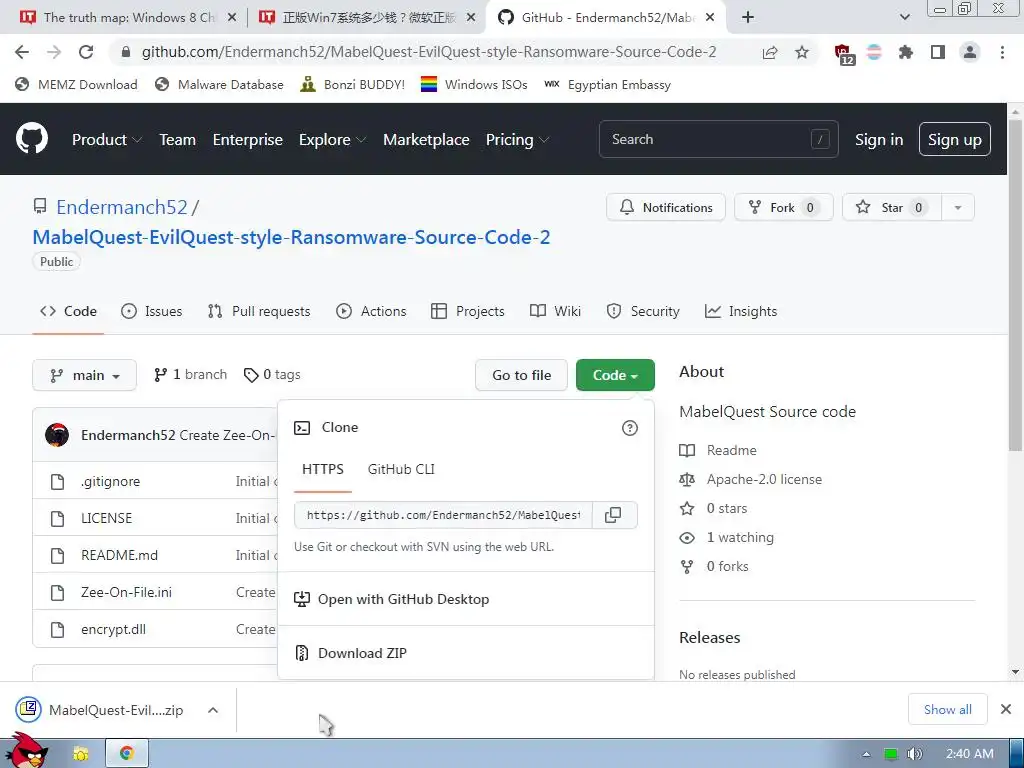Click the clone URL text field
This screenshot has height=768, width=1024.
click(x=443, y=515)
